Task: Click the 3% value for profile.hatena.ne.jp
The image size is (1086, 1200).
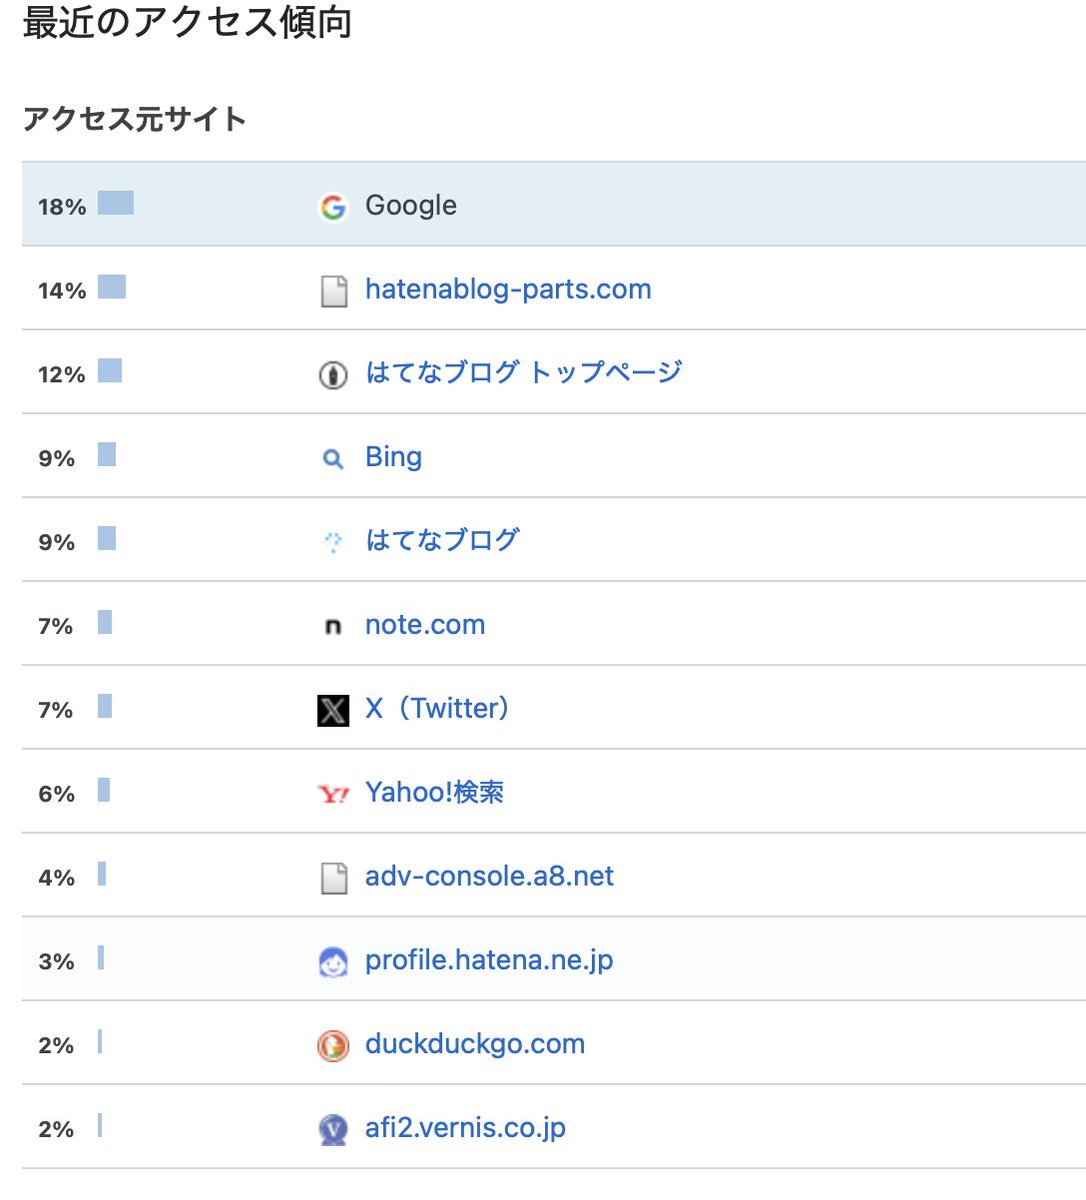Action: tap(56, 962)
